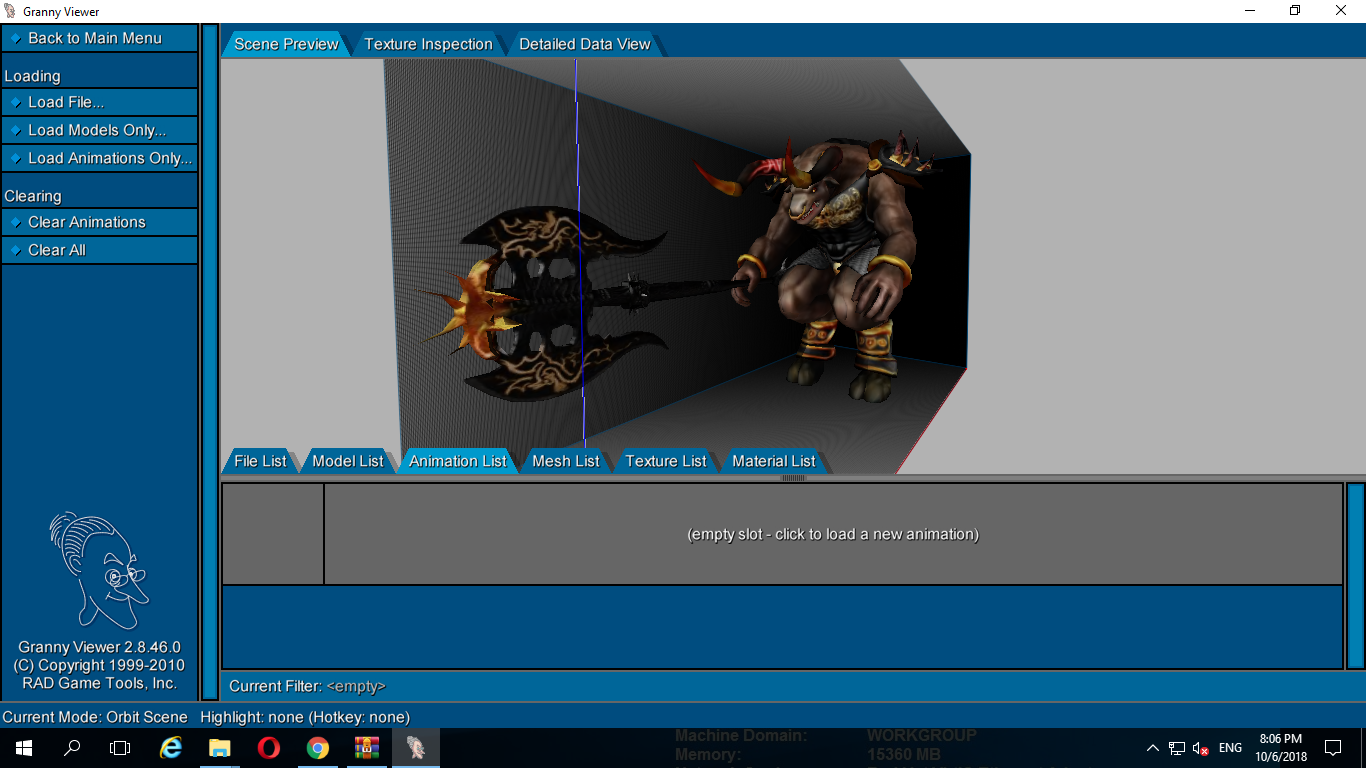This screenshot has height=768, width=1366.
Task: Choose Load Models Only...
Action: click(x=99, y=130)
